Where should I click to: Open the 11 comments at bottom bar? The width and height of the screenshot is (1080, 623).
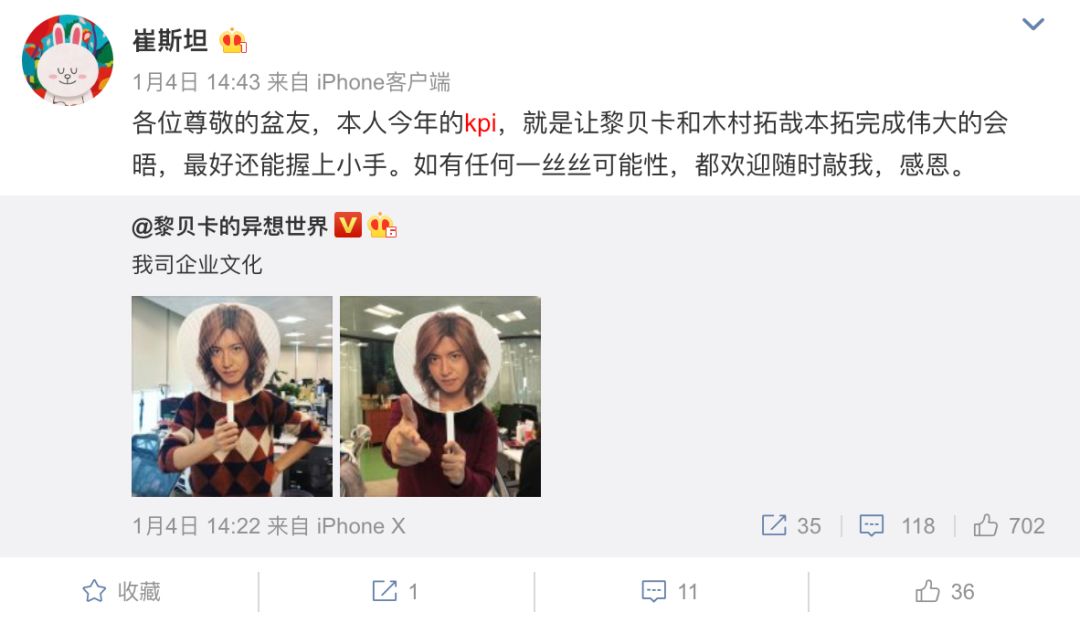669,591
